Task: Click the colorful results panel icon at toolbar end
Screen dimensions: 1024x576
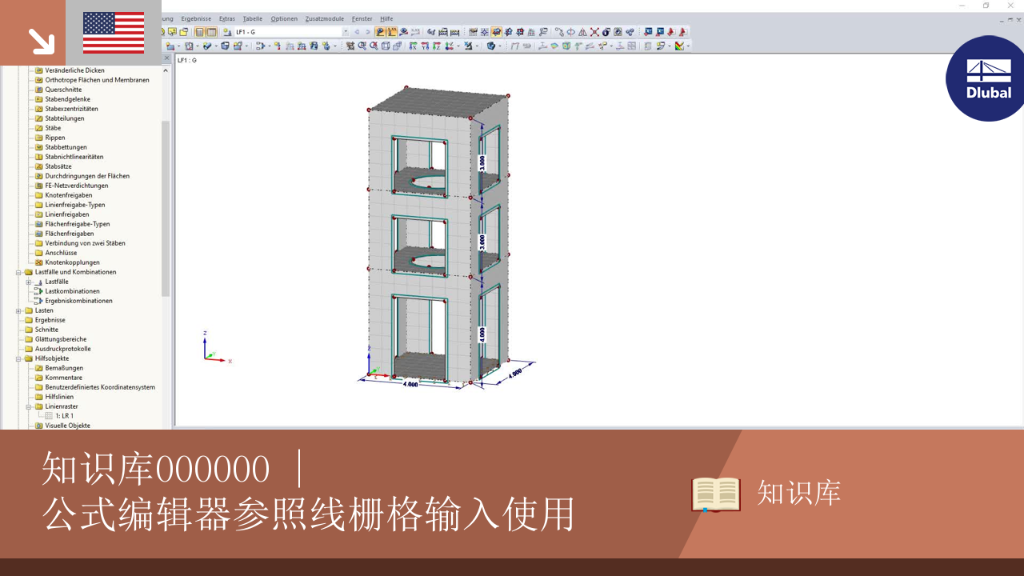Action: click(x=679, y=46)
